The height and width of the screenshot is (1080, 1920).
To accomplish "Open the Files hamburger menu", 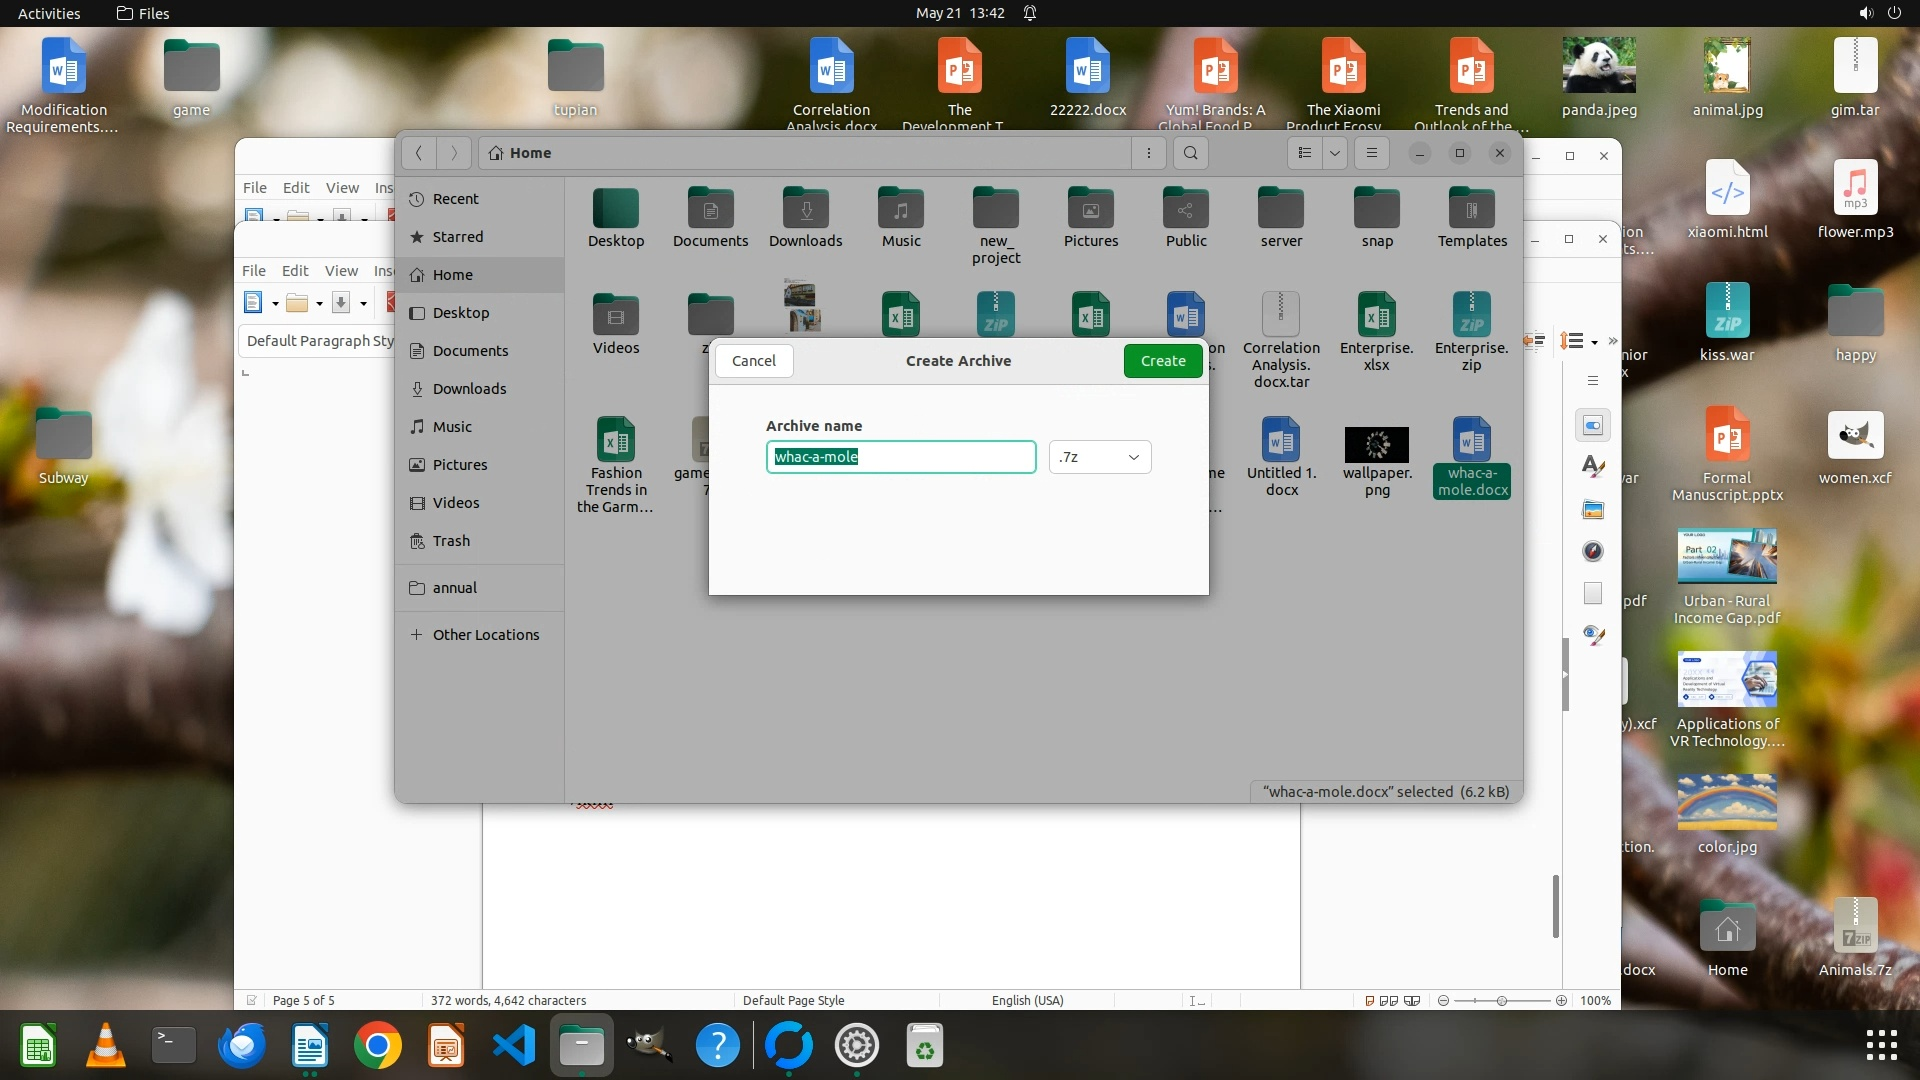I will 1372,153.
